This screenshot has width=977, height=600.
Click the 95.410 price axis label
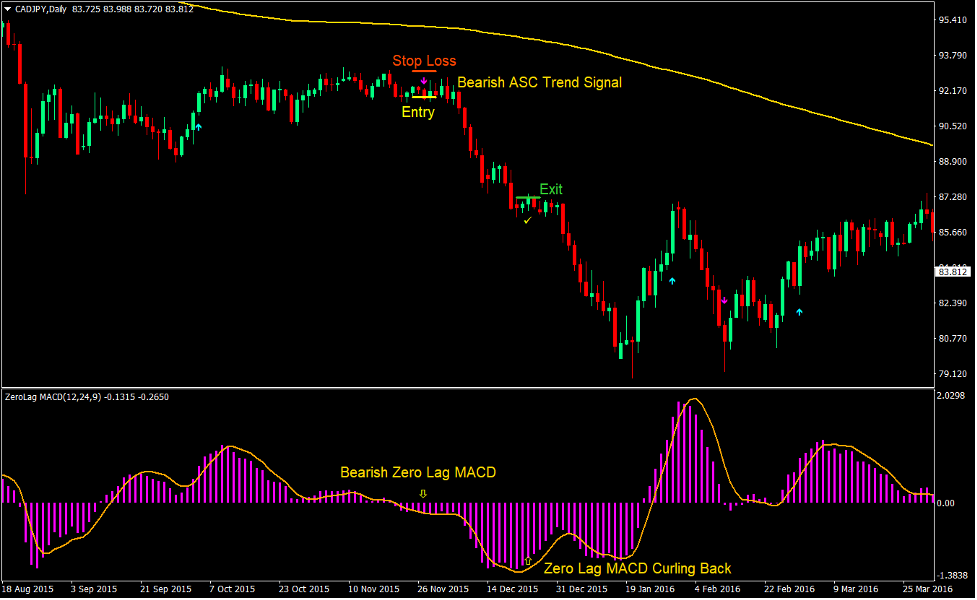(953, 20)
